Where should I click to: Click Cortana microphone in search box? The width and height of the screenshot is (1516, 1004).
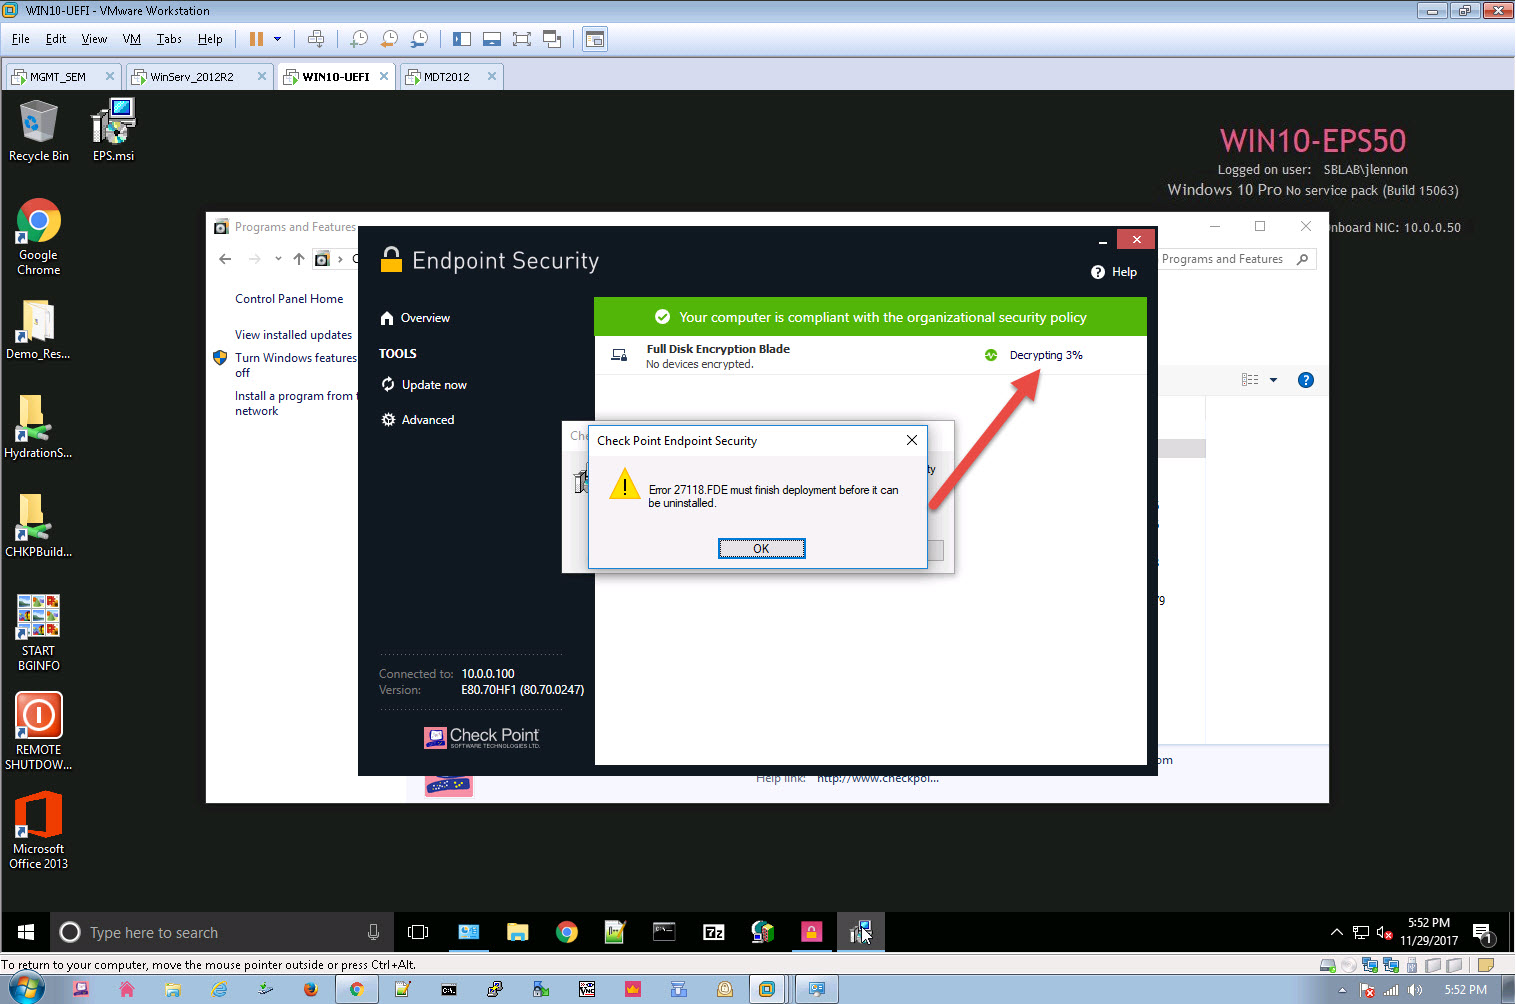(x=373, y=932)
